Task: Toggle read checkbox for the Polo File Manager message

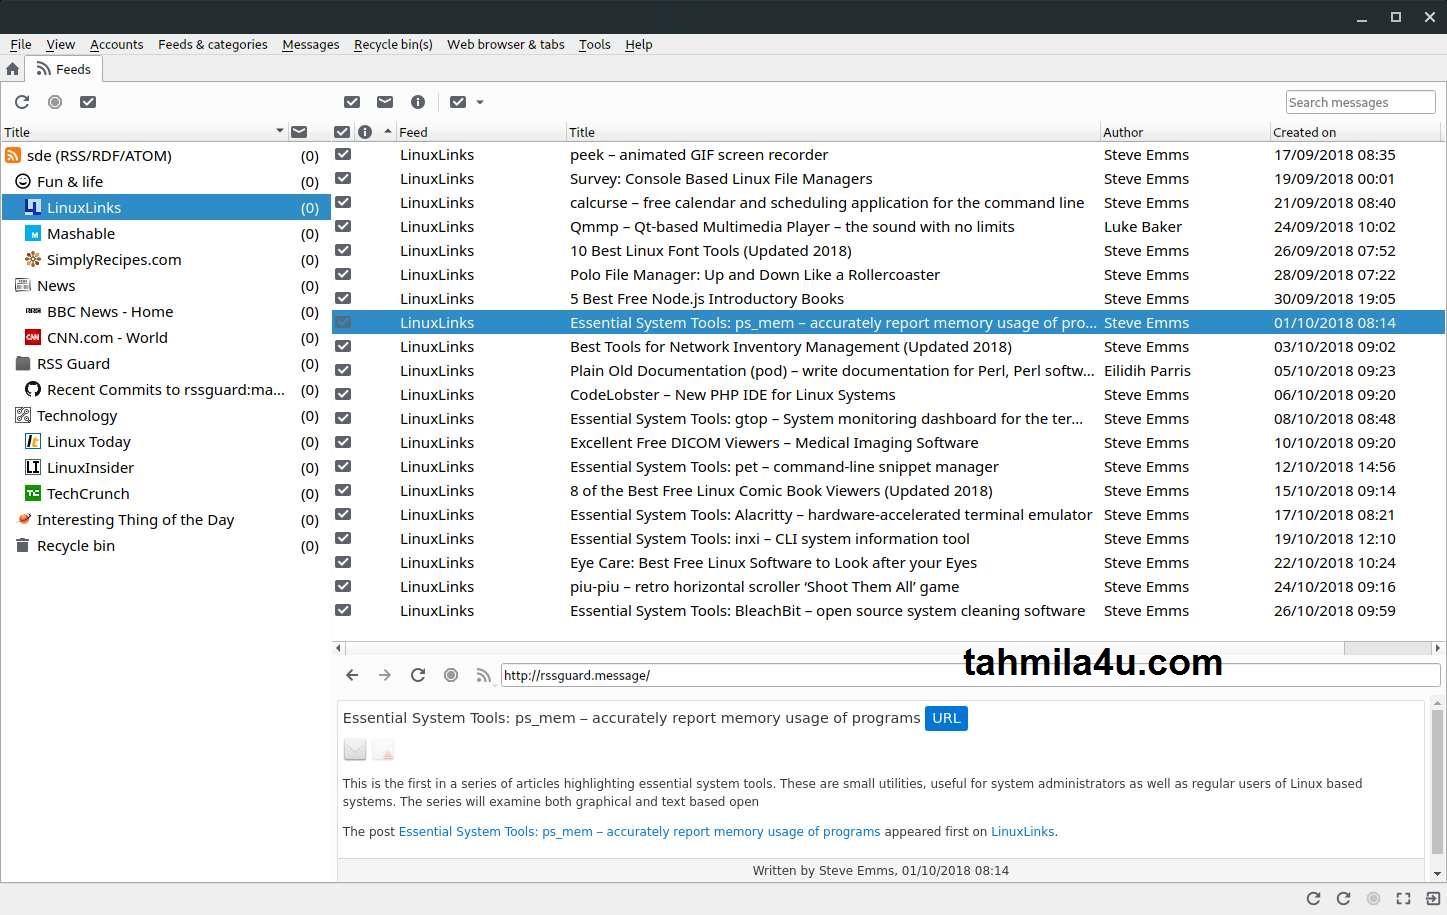Action: click(x=343, y=274)
